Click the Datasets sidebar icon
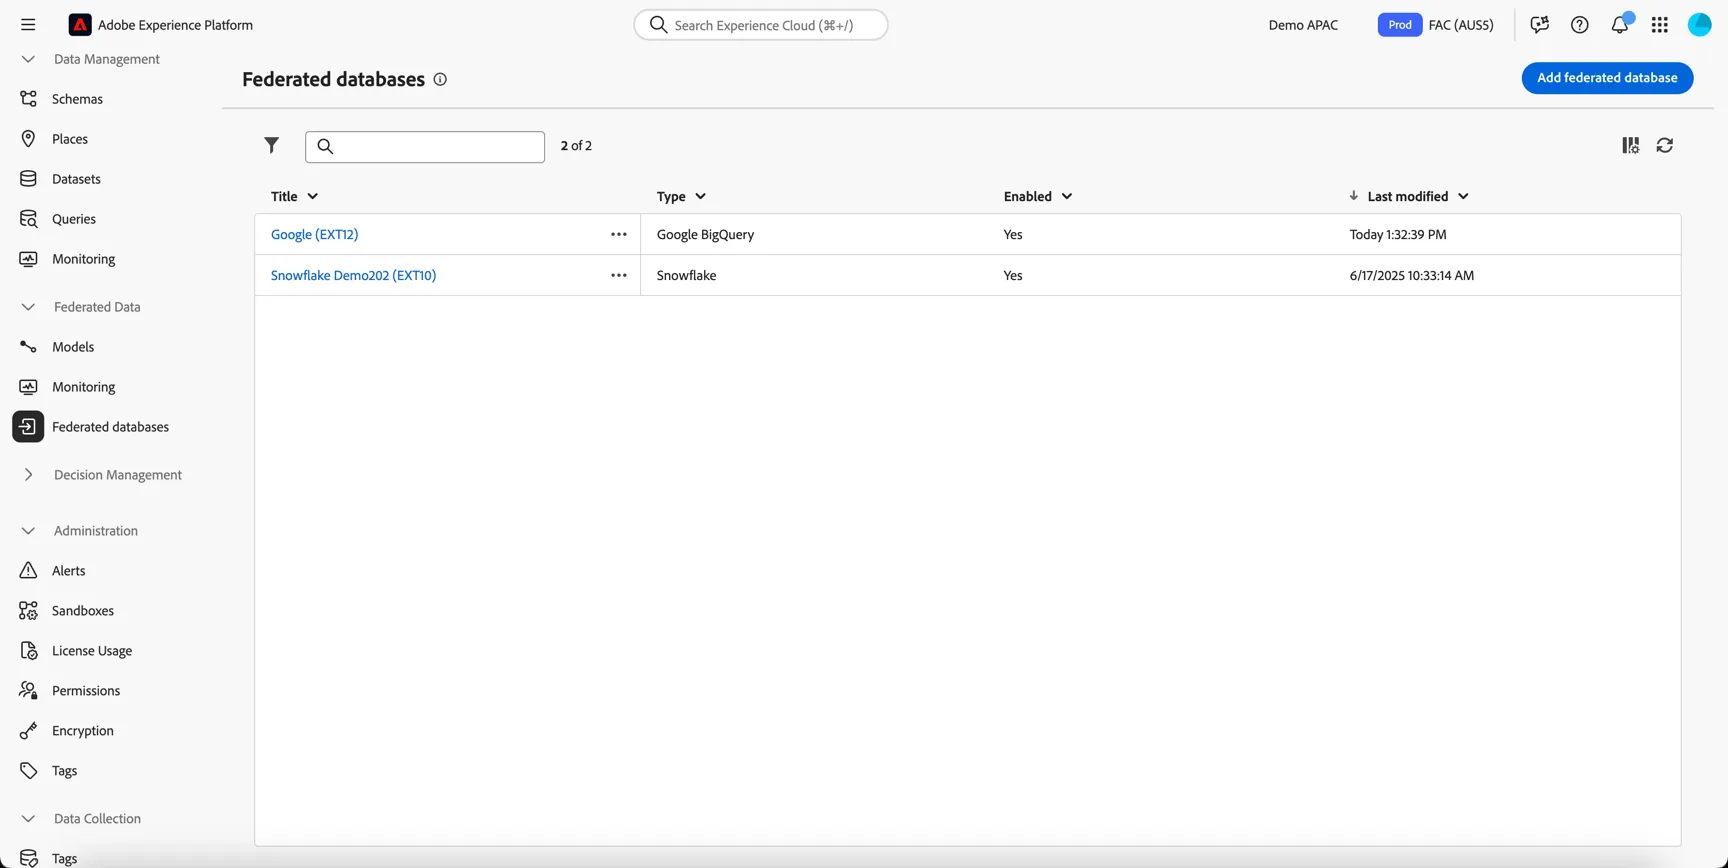The width and height of the screenshot is (1728, 868). [28, 179]
